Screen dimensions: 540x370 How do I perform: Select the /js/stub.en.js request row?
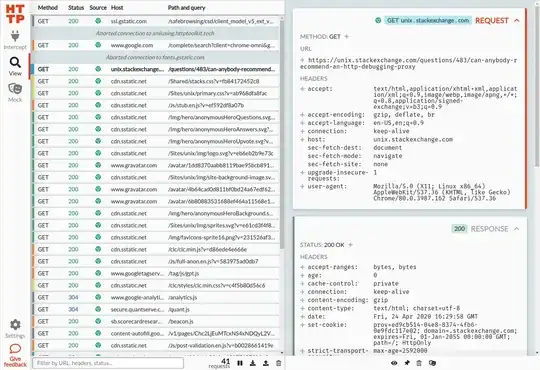[156, 105]
